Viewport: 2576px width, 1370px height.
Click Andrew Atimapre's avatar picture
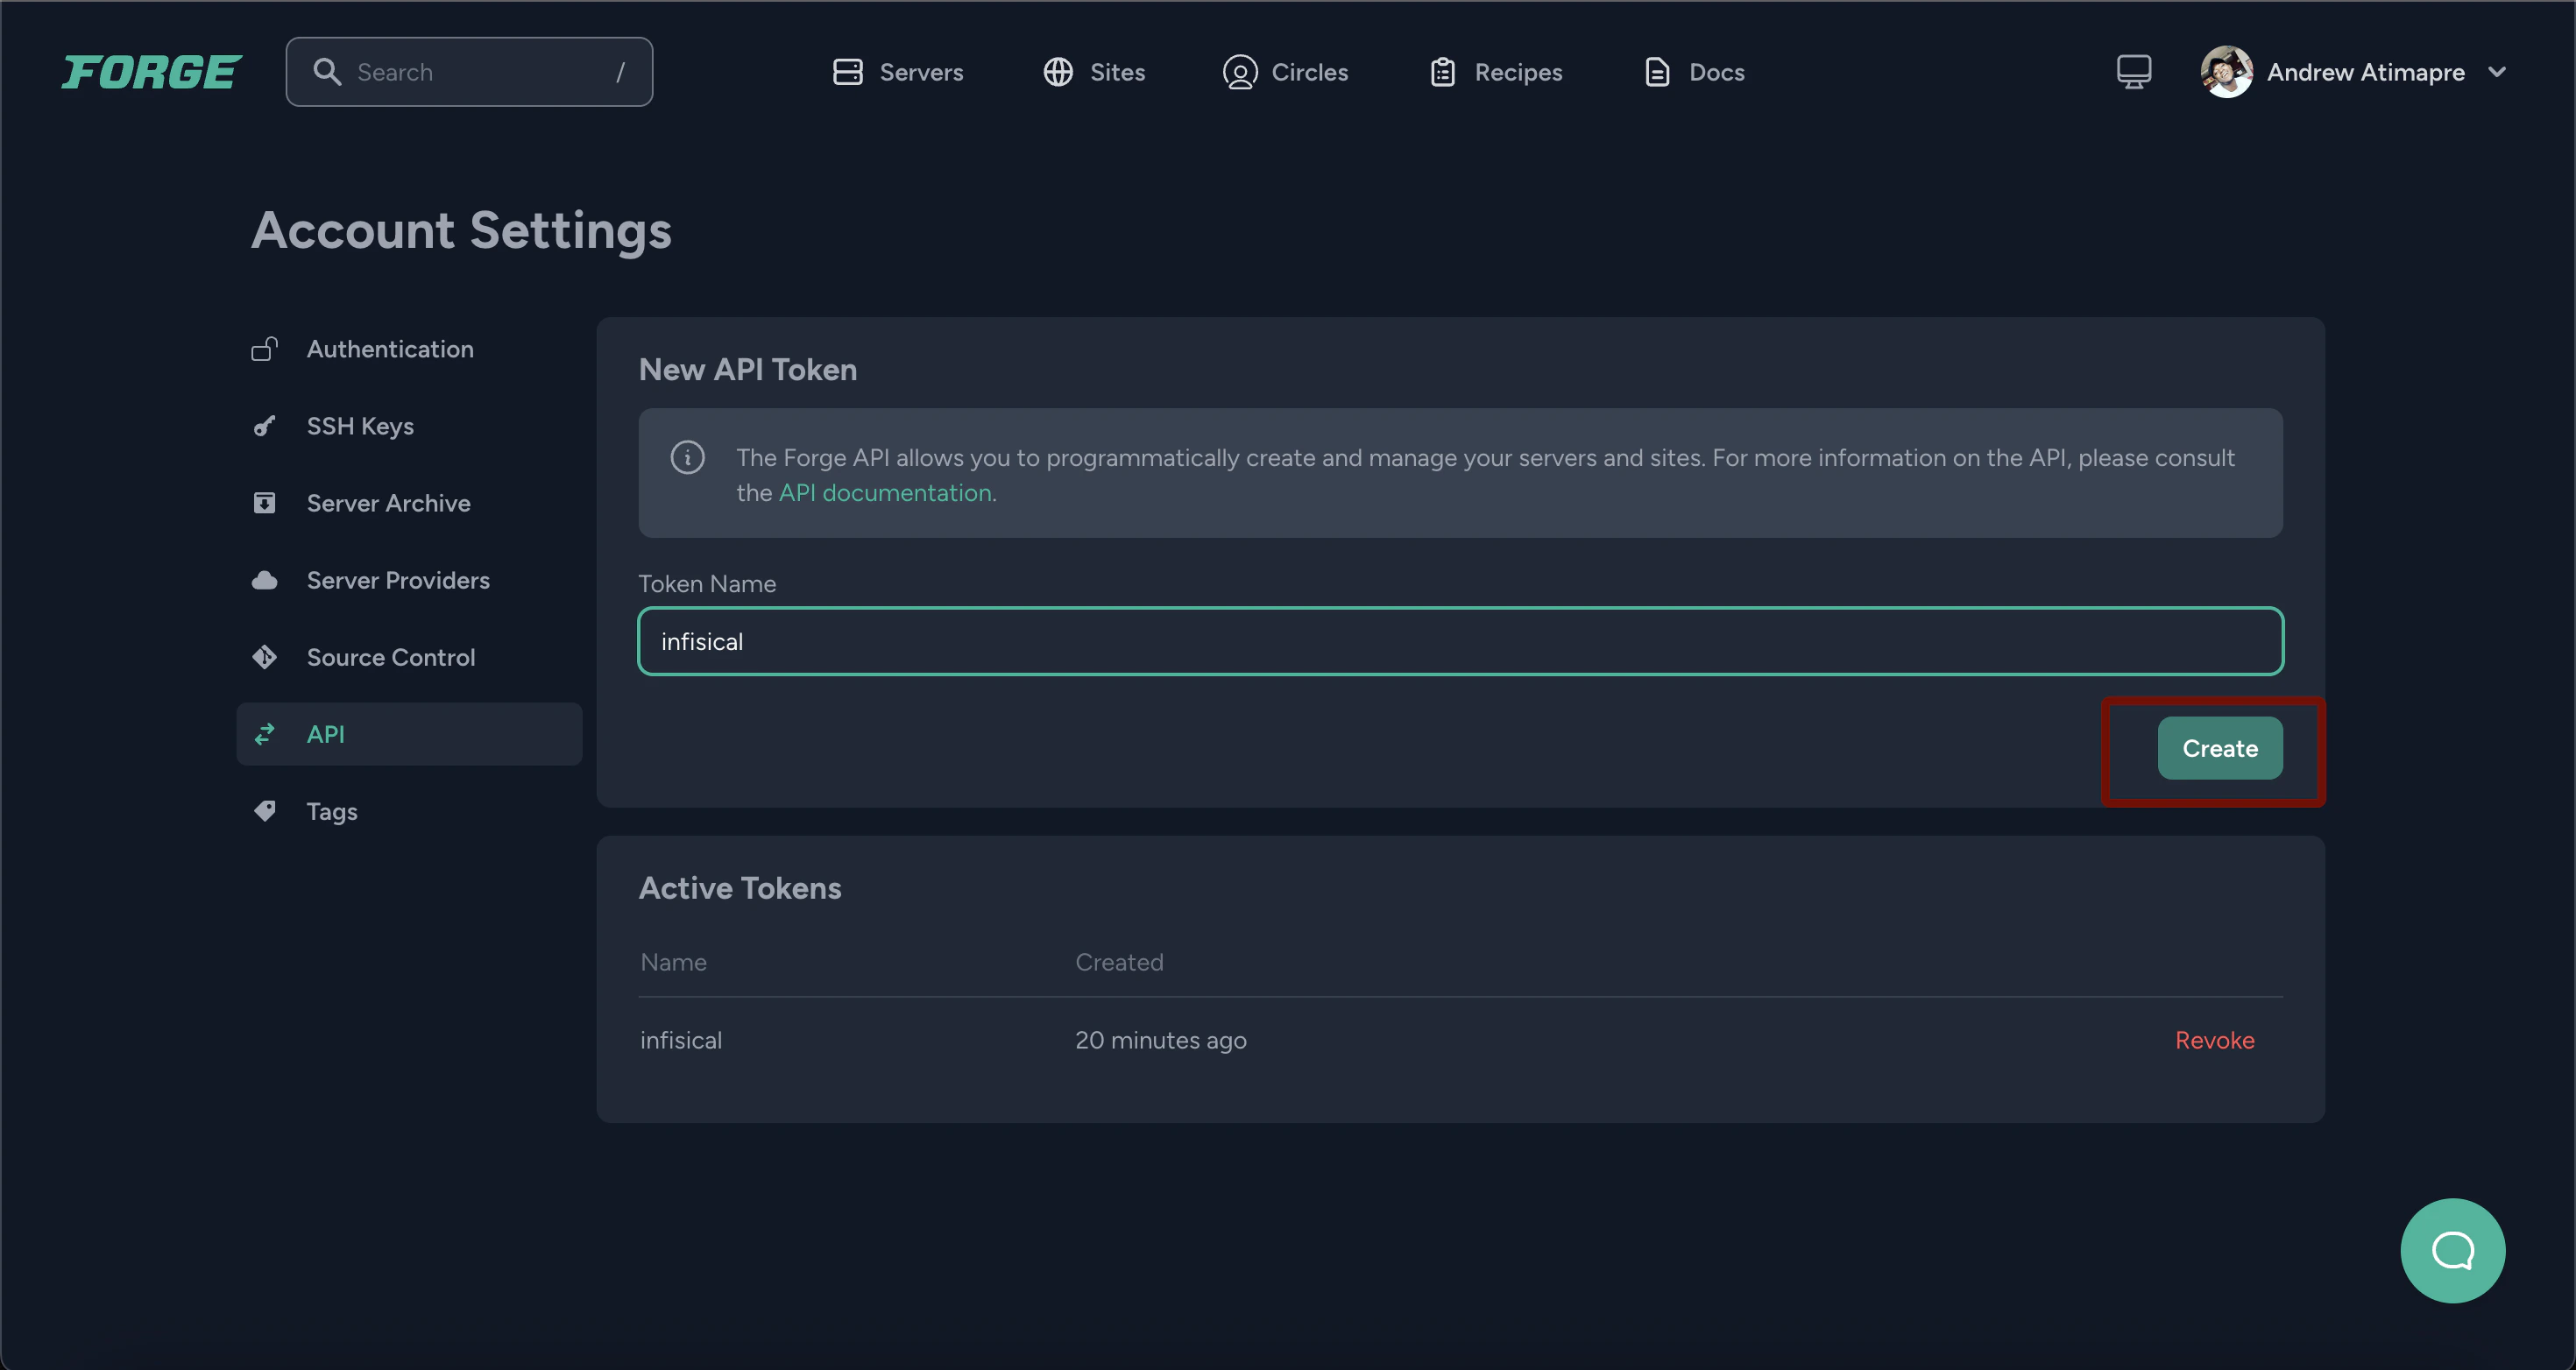(x=2226, y=72)
